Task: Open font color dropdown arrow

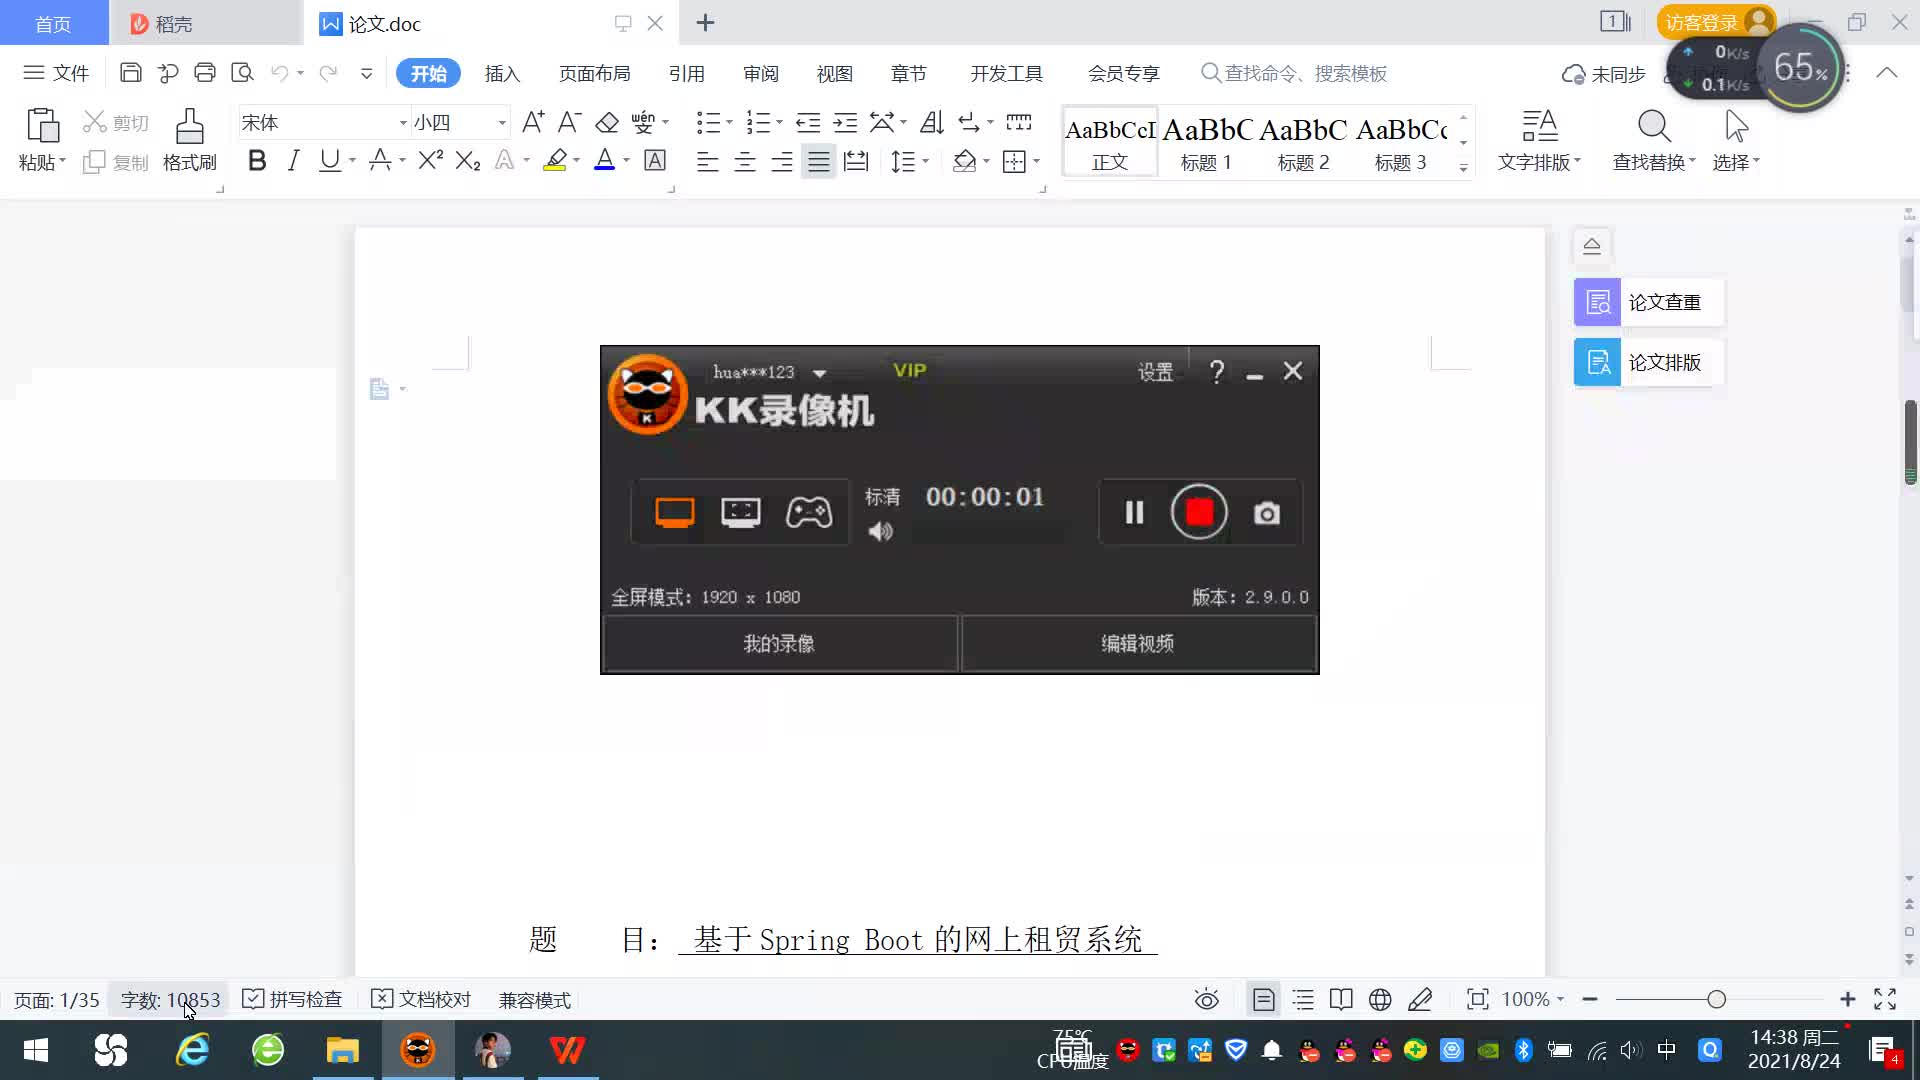Action: [x=627, y=161]
